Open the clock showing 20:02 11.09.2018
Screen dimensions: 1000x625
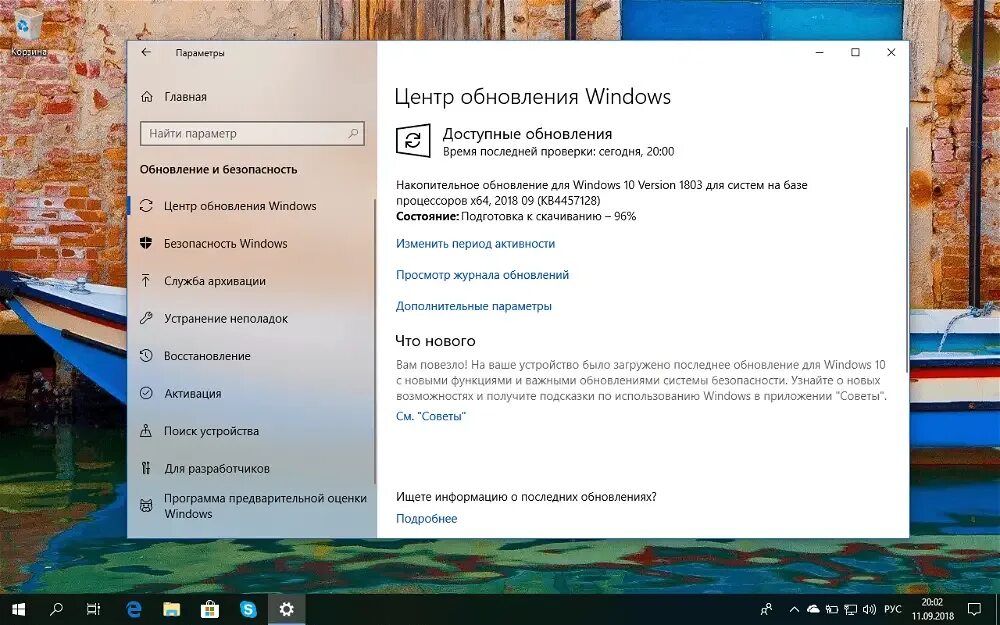click(x=932, y=609)
